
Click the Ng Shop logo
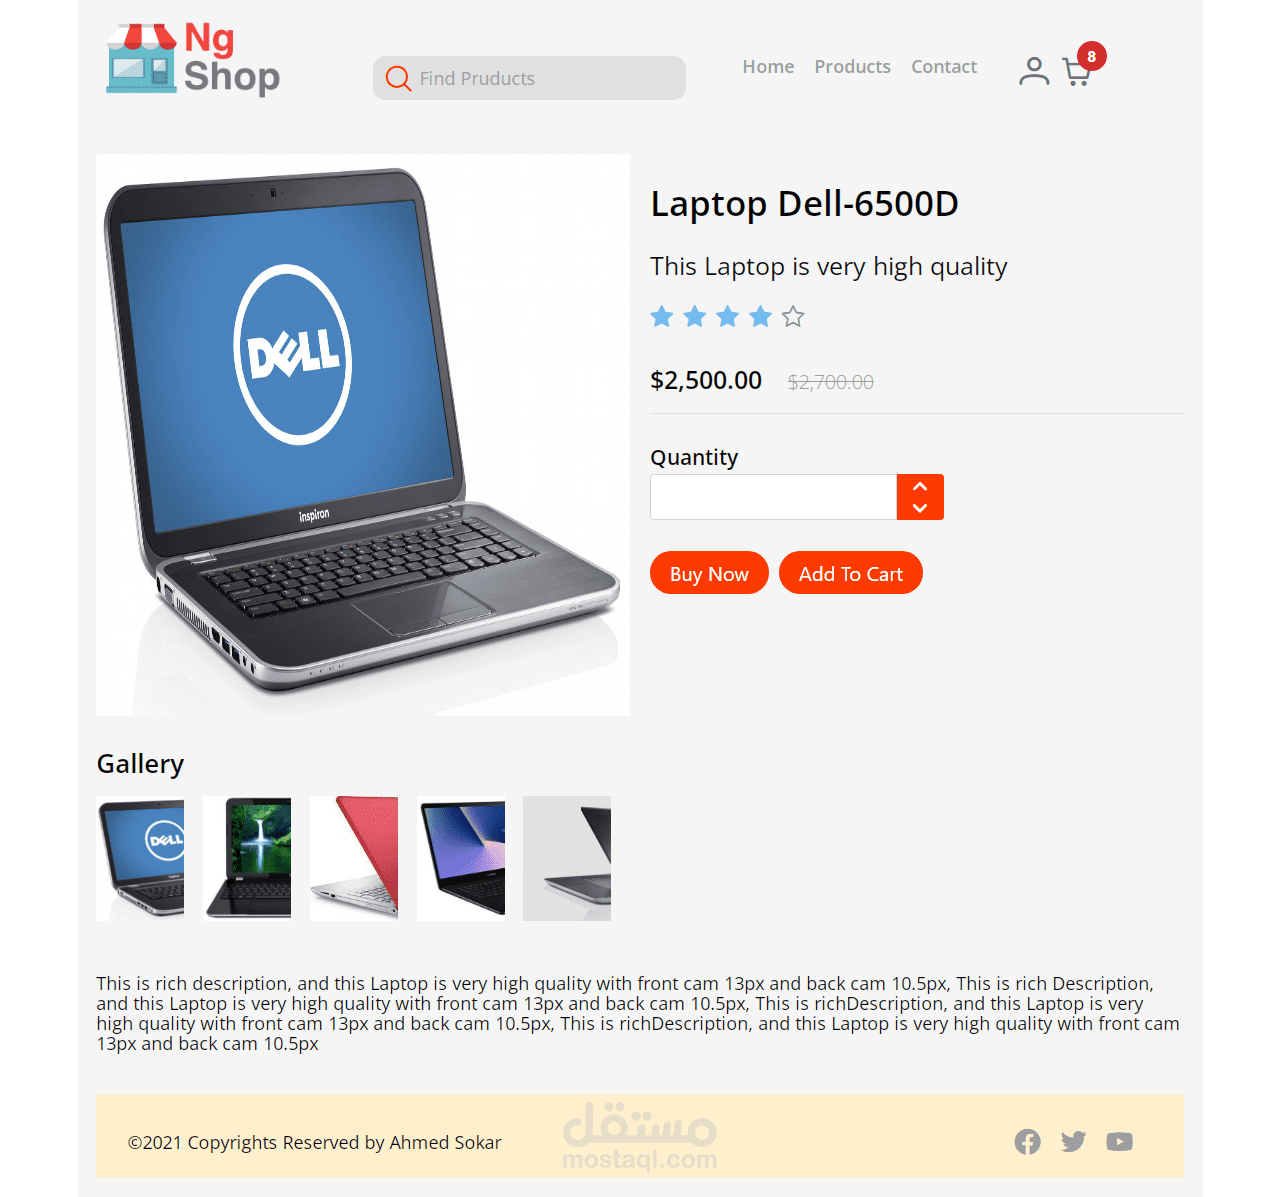pos(193,60)
